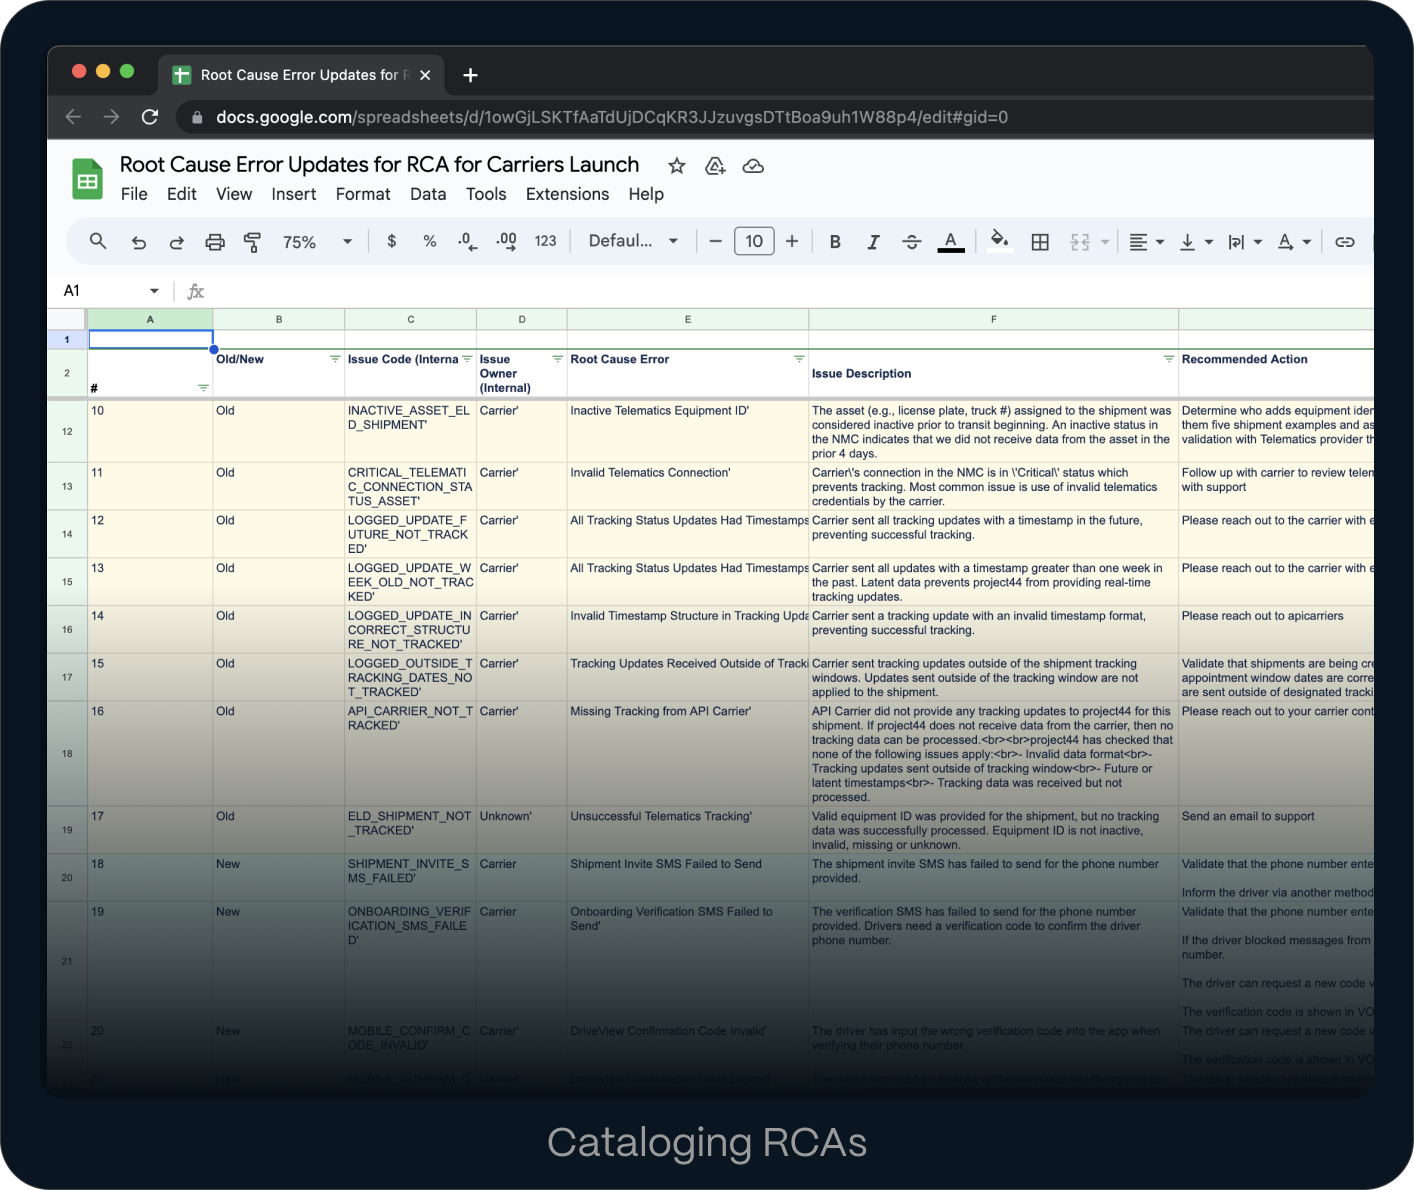Format number as currency with dollar button

pos(392,241)
